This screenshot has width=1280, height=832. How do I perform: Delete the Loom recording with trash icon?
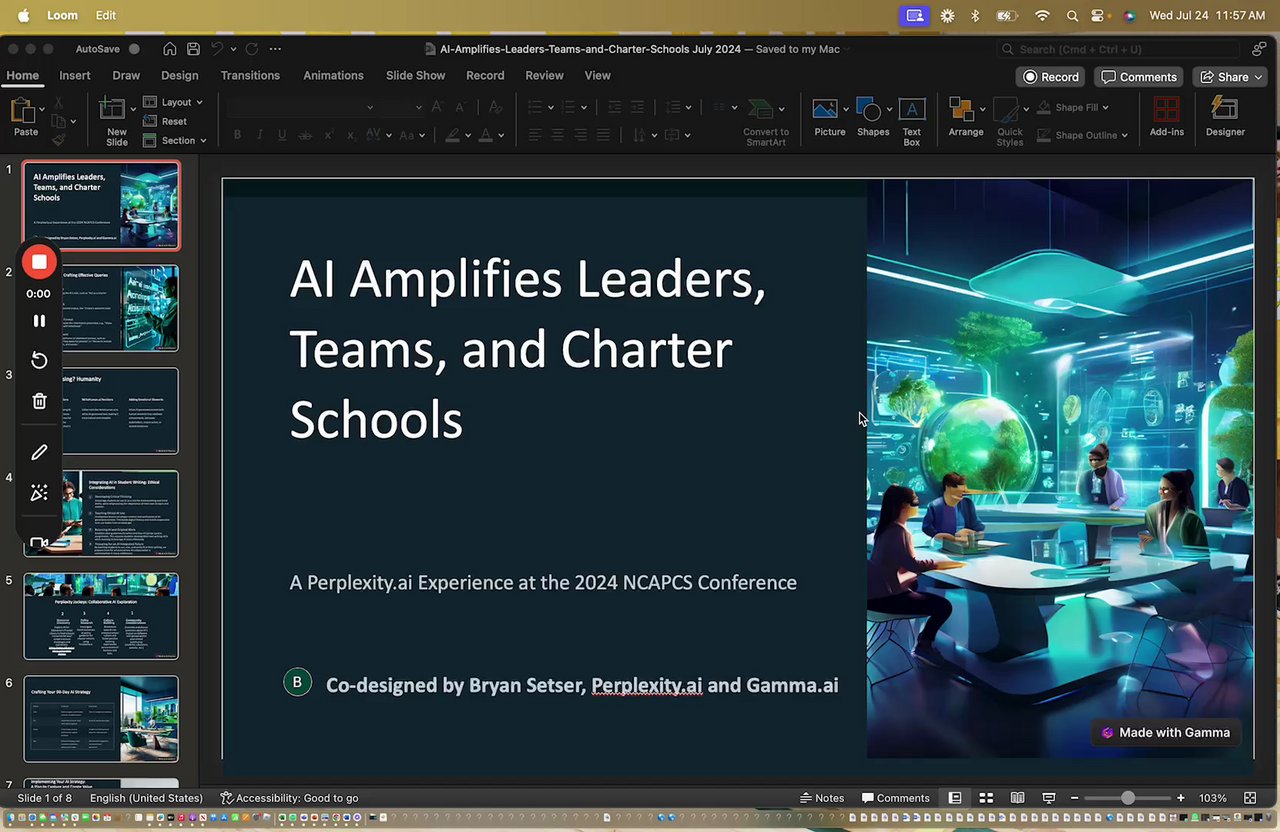click(39, 401)
